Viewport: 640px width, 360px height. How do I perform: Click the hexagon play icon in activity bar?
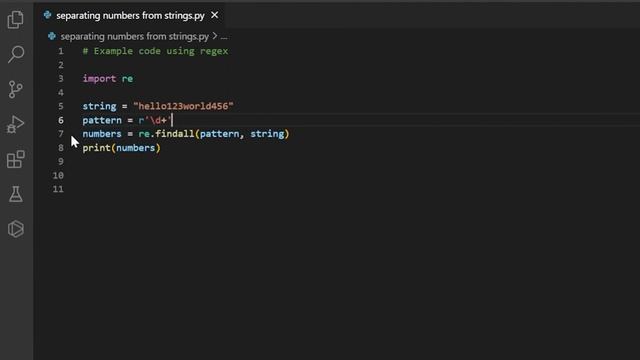tap(16, 229)
